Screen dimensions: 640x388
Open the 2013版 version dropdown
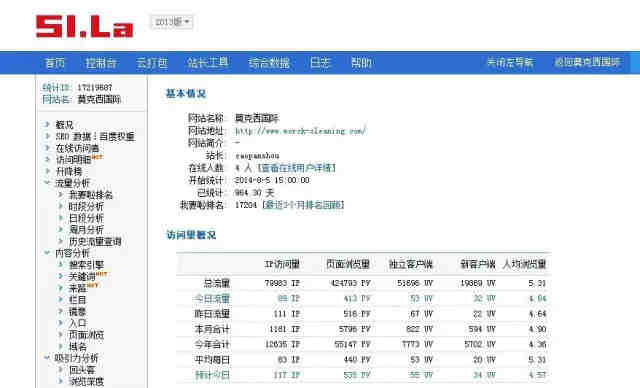(x=171, y=22)
